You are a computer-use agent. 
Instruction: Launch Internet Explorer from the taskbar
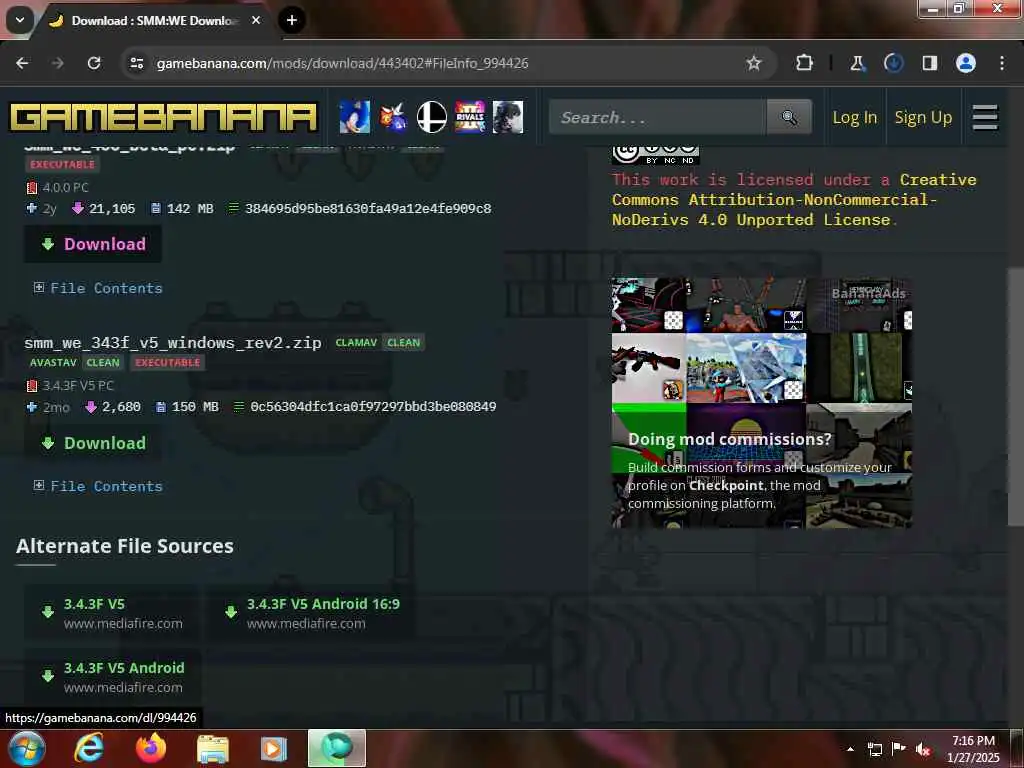(x=89, y=748)
